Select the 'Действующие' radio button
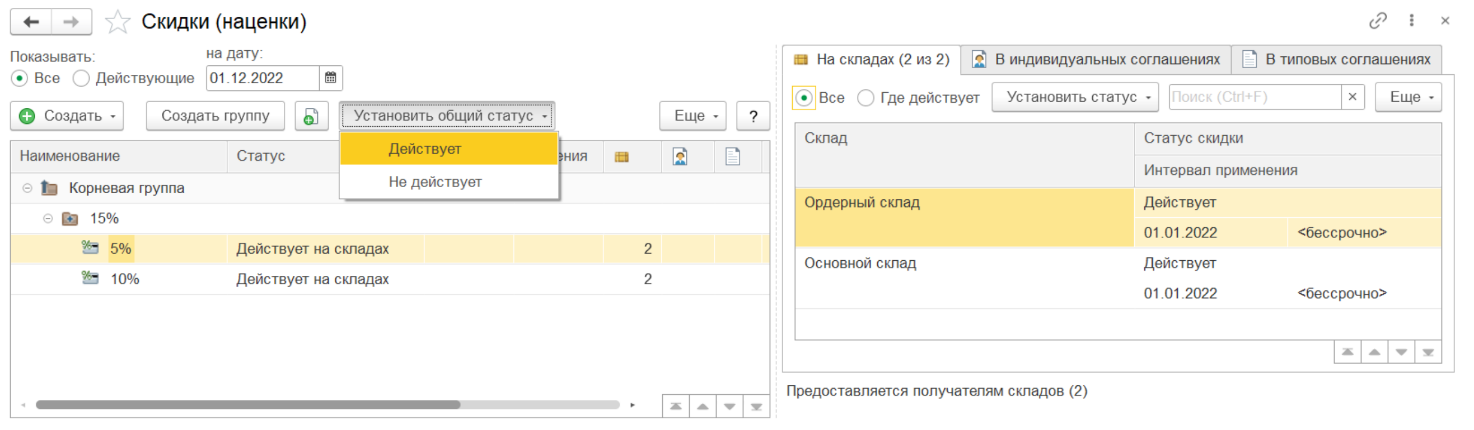The image size is (1474, 430). click(x=82, y=77)
